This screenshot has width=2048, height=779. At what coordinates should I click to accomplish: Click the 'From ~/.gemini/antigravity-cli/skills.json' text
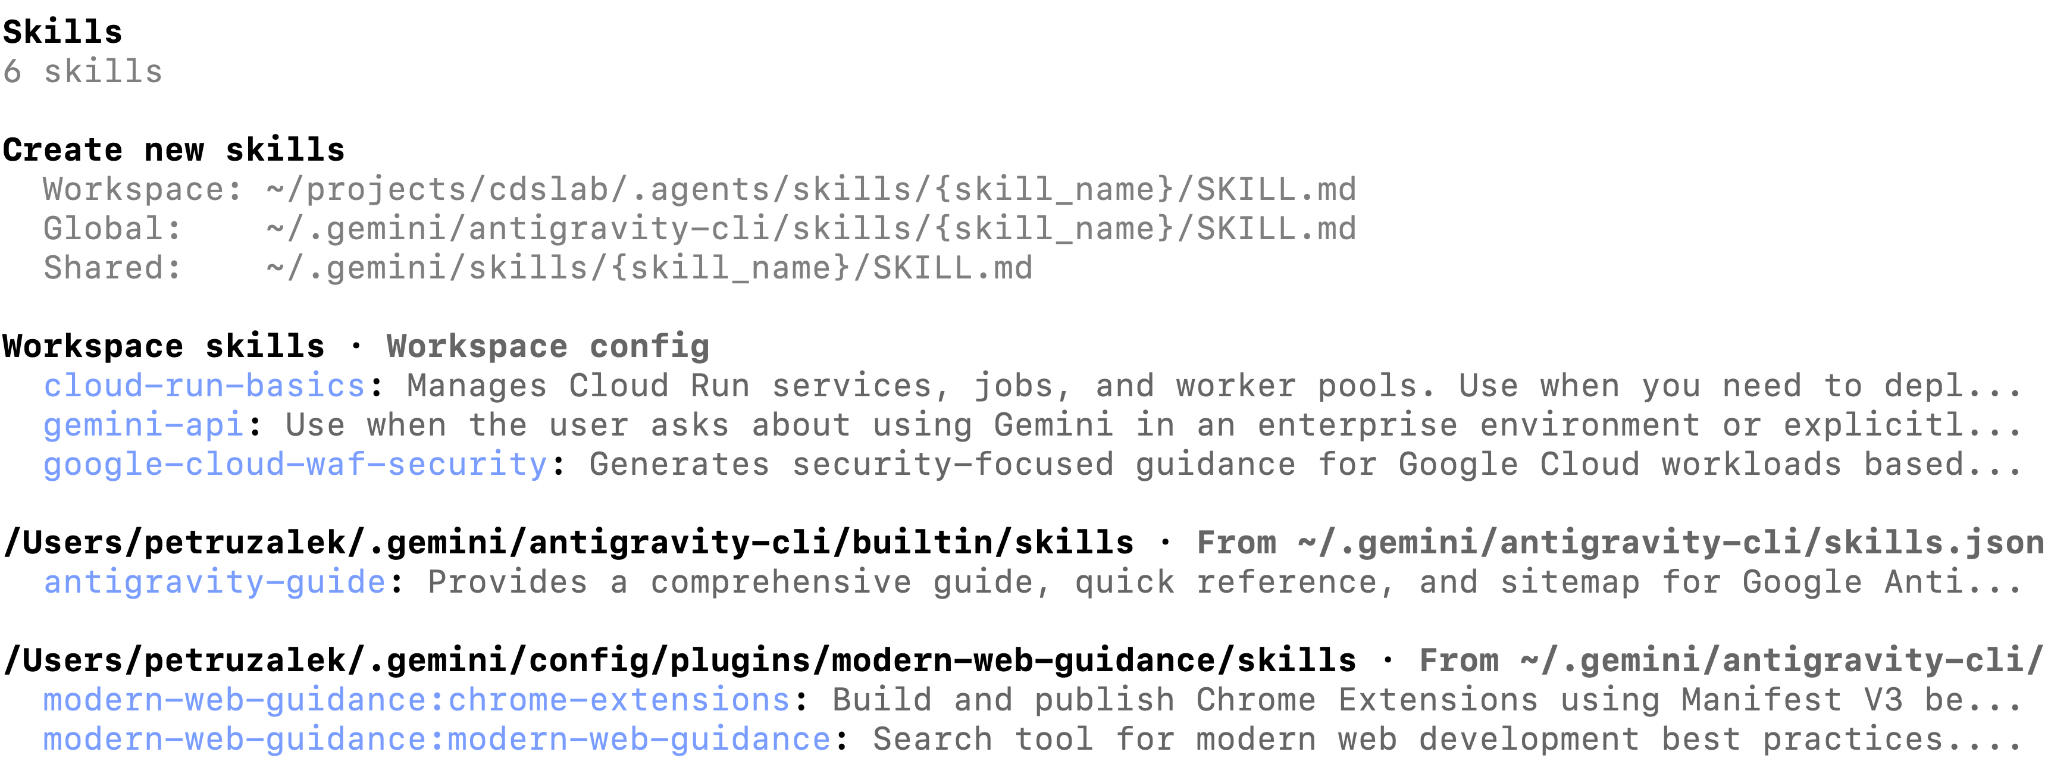(1620, 543)
